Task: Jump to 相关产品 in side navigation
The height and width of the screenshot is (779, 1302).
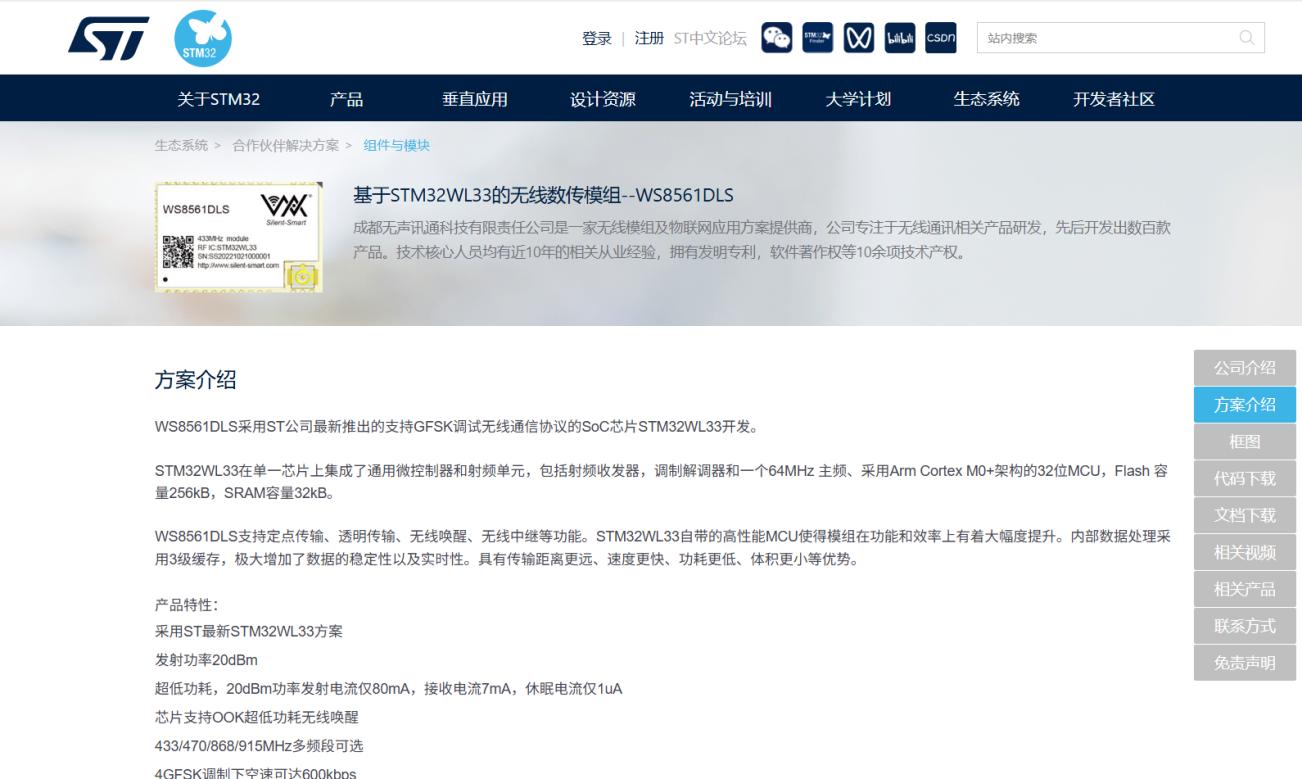Action: click(1245, 589)
